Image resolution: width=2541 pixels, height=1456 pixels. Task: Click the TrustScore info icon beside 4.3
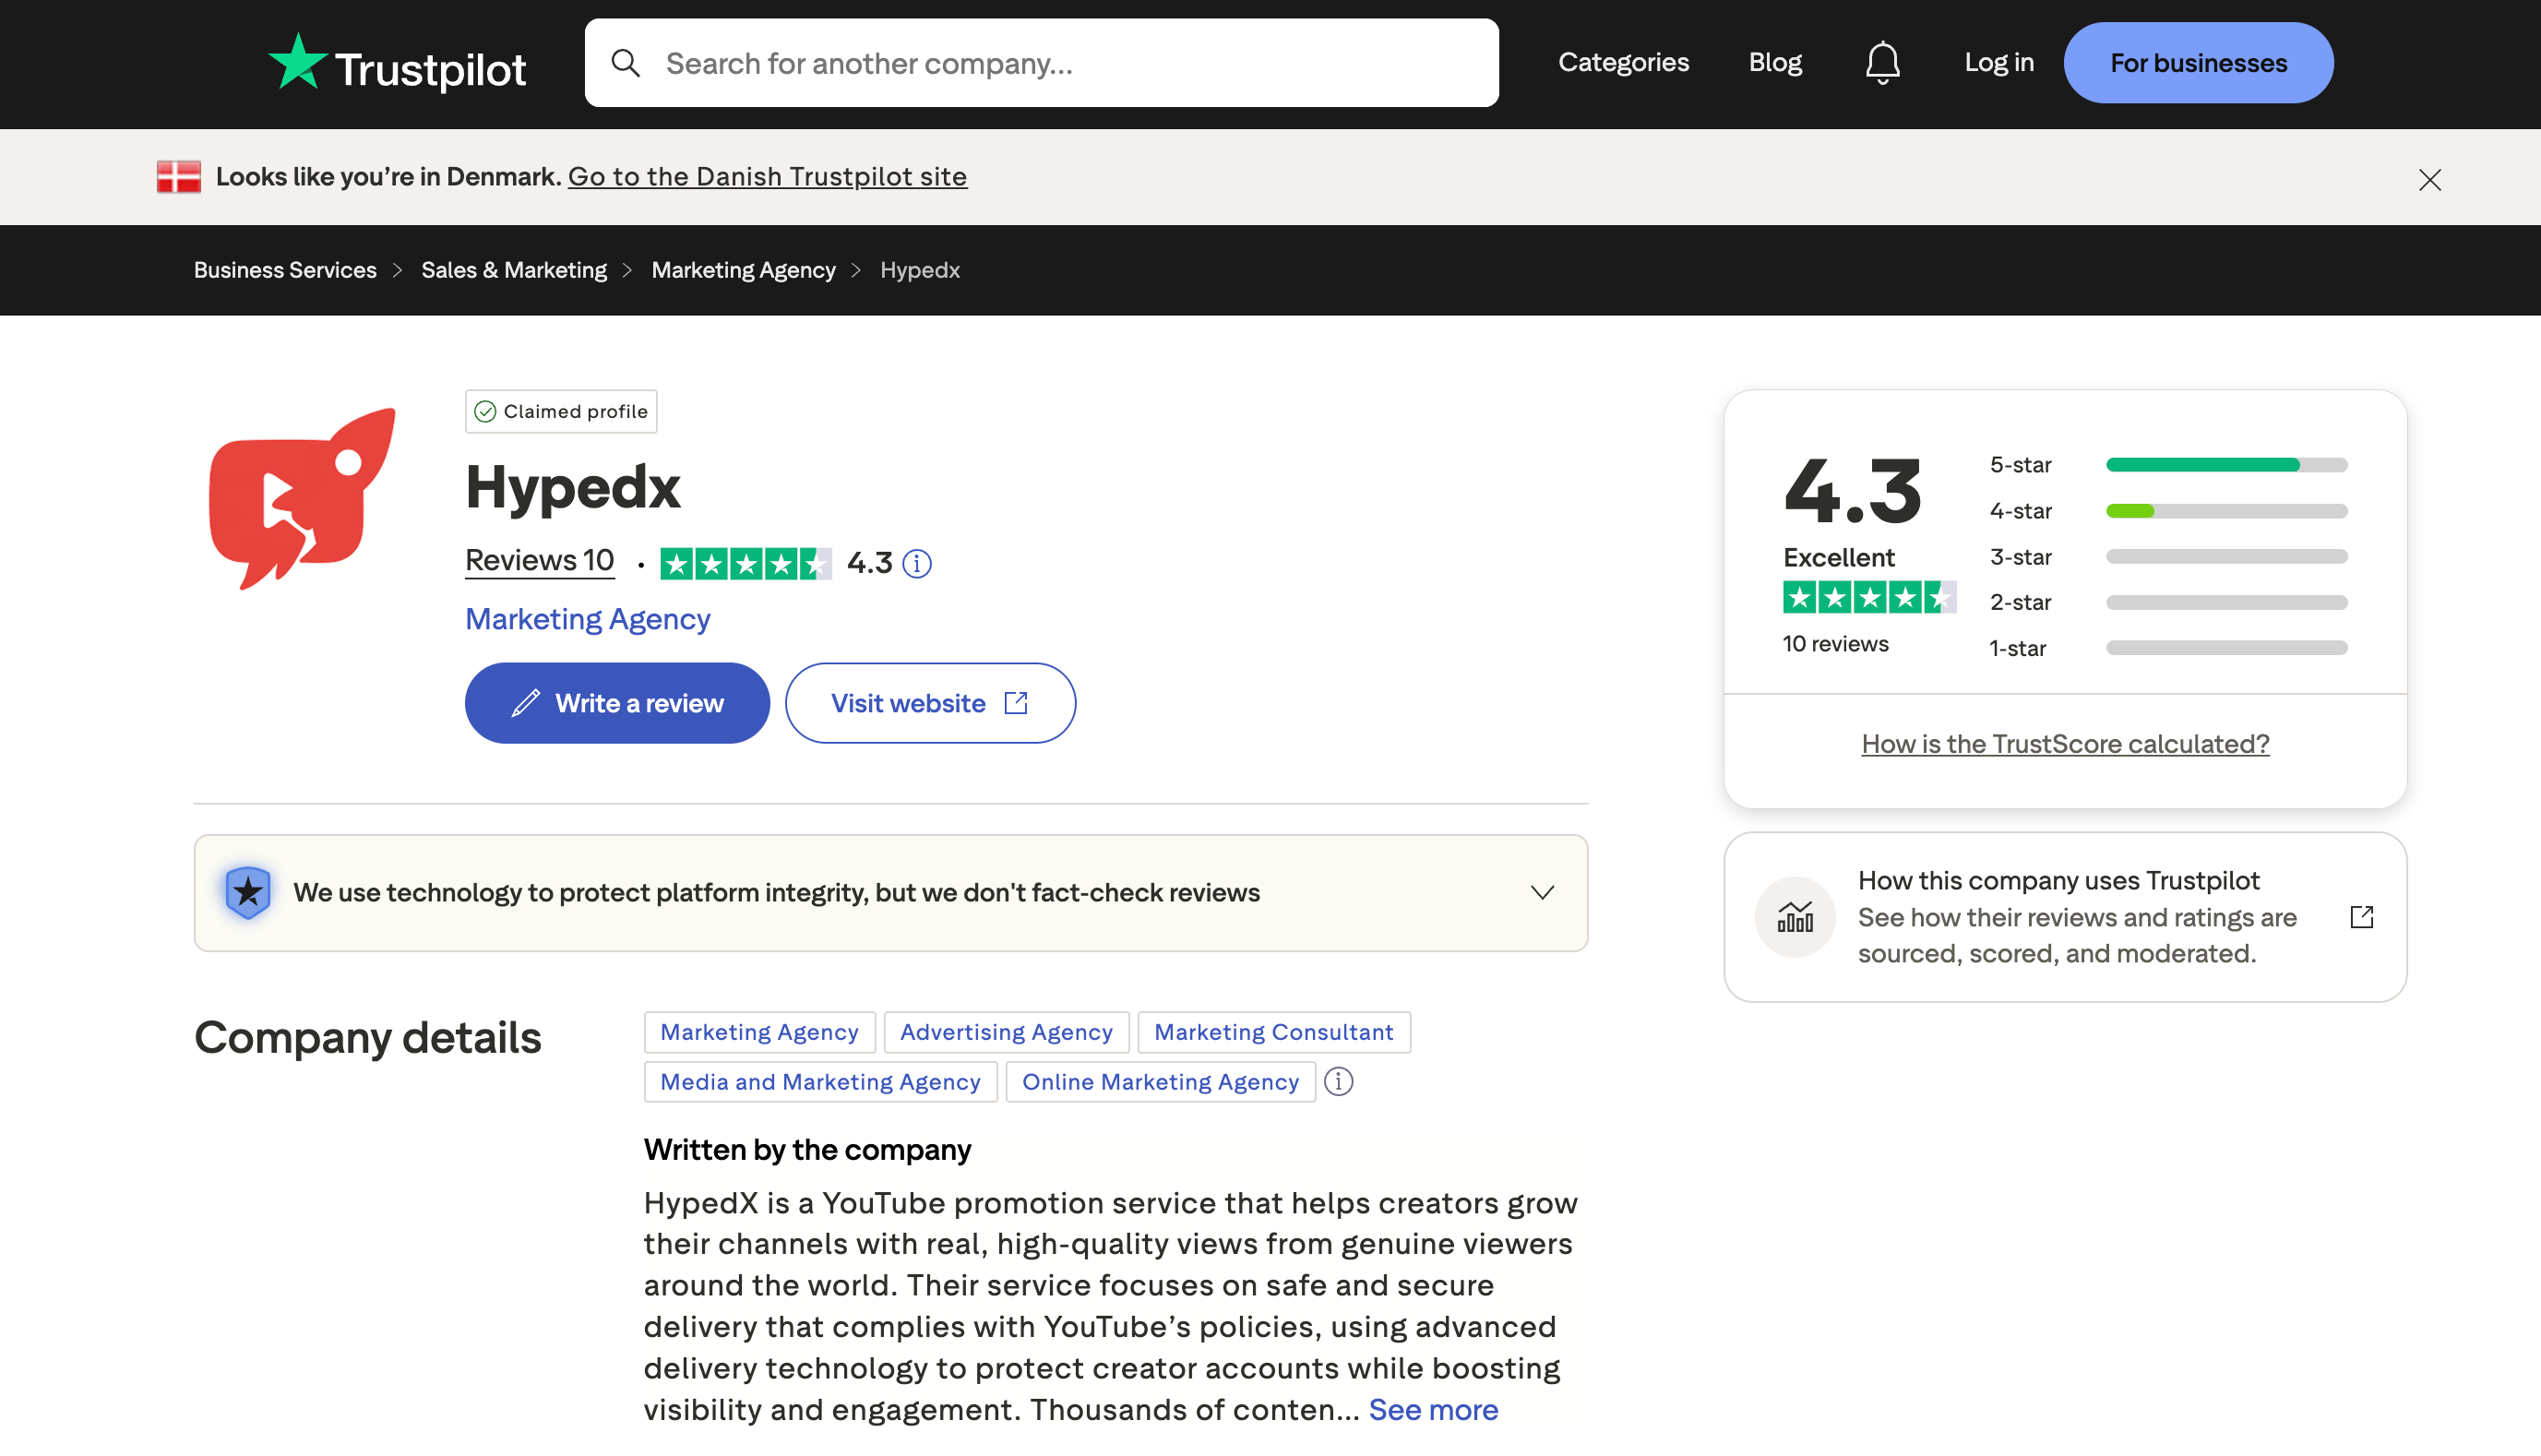(x=916, y=564)
